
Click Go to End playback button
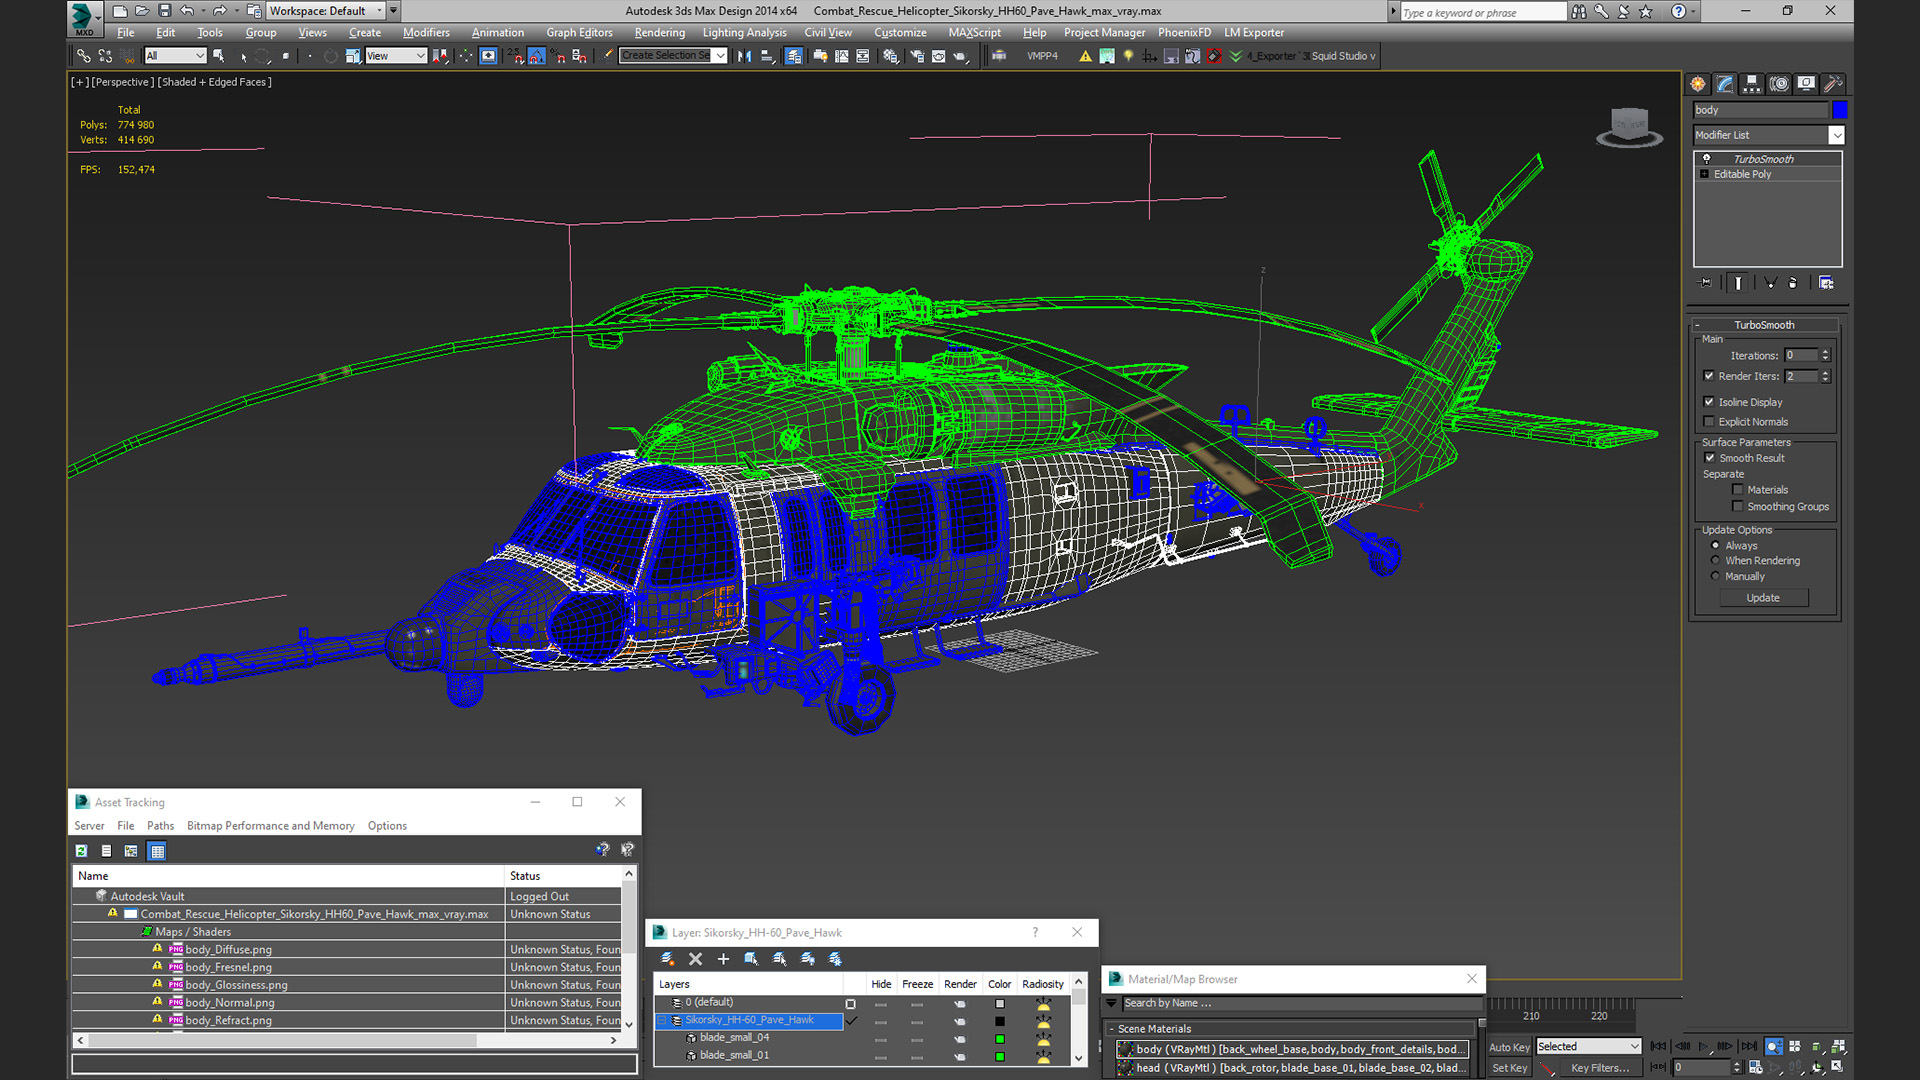[1749, 1046]
